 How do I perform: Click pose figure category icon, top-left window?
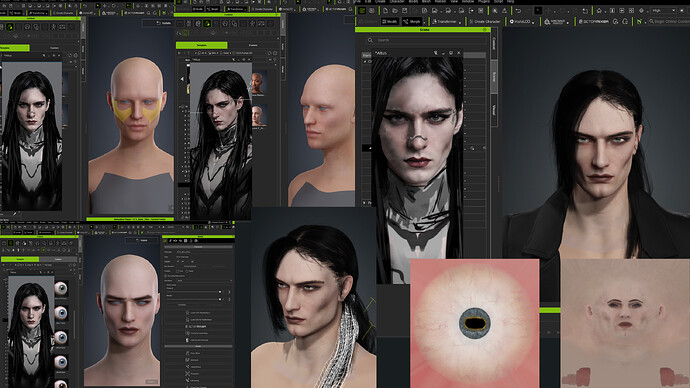tap(53, 27)
